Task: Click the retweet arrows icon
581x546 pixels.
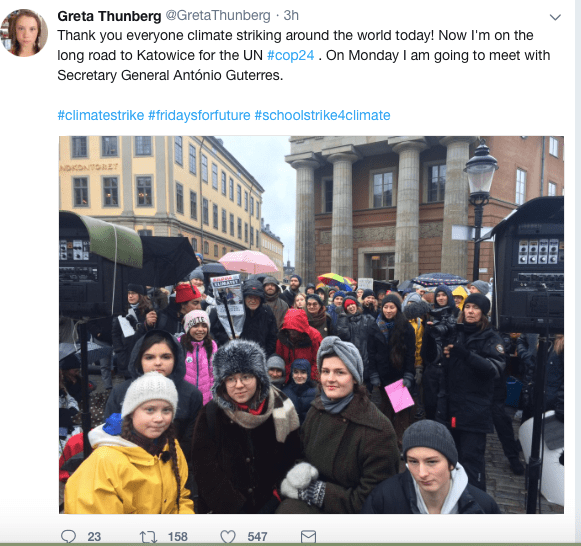Action: click(x=148, y=536)
